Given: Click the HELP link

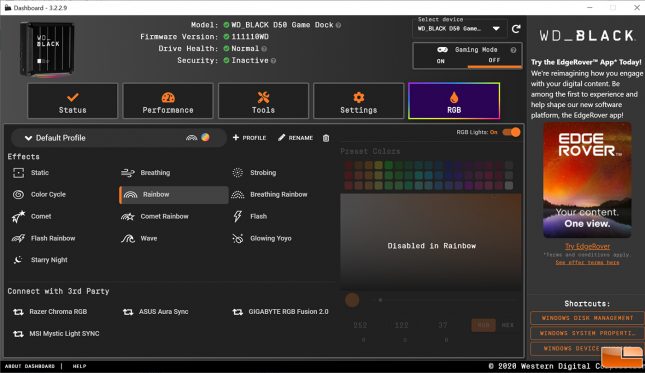Looking at the screenshot, I should coord(79,366).
